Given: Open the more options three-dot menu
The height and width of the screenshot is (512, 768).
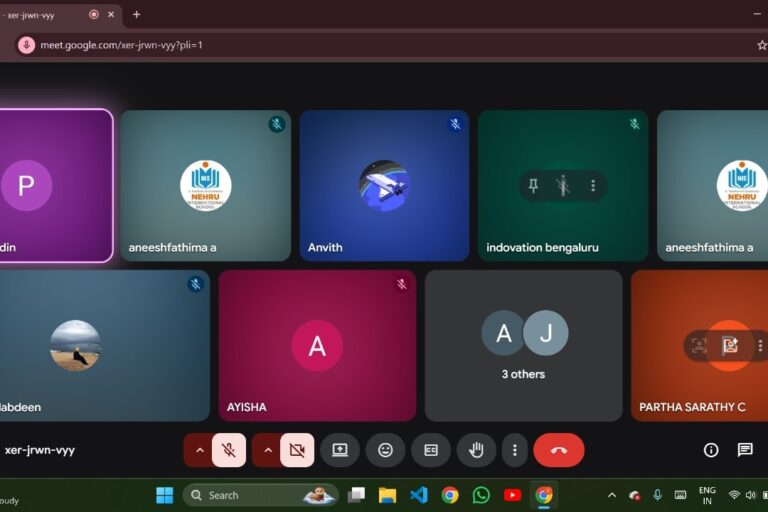Looking at the screenshot, I should [514, 450].
